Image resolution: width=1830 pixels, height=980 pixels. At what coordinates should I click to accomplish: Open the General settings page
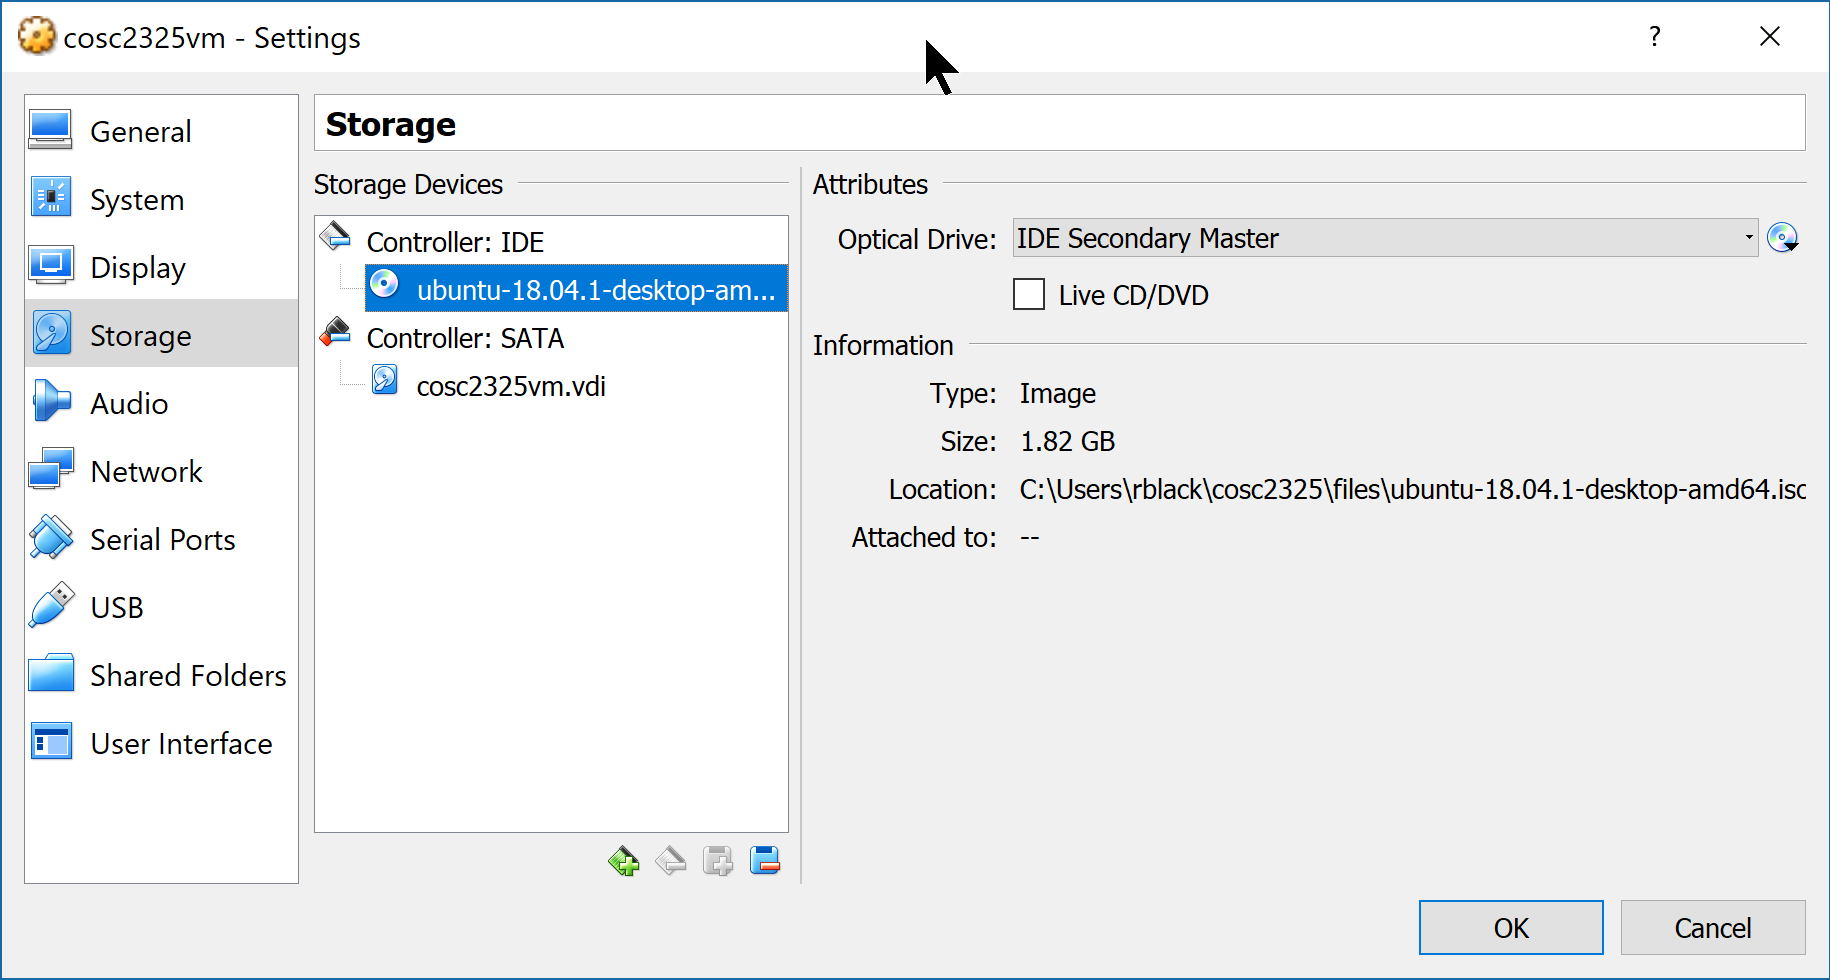pos(161,131)
